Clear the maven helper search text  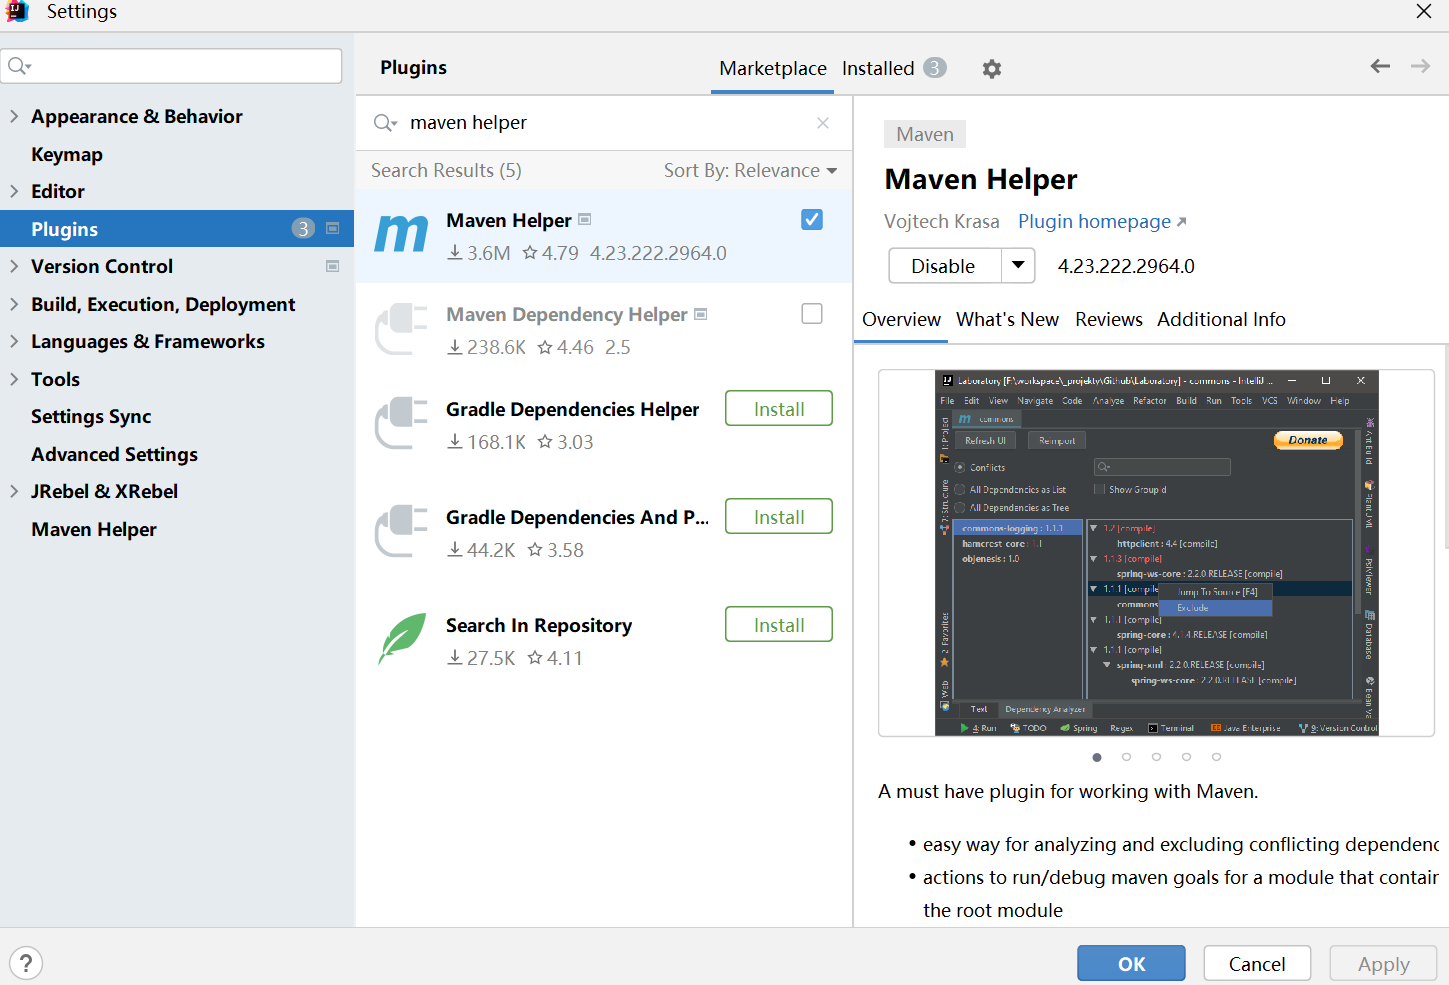click(x=823, y=123)
